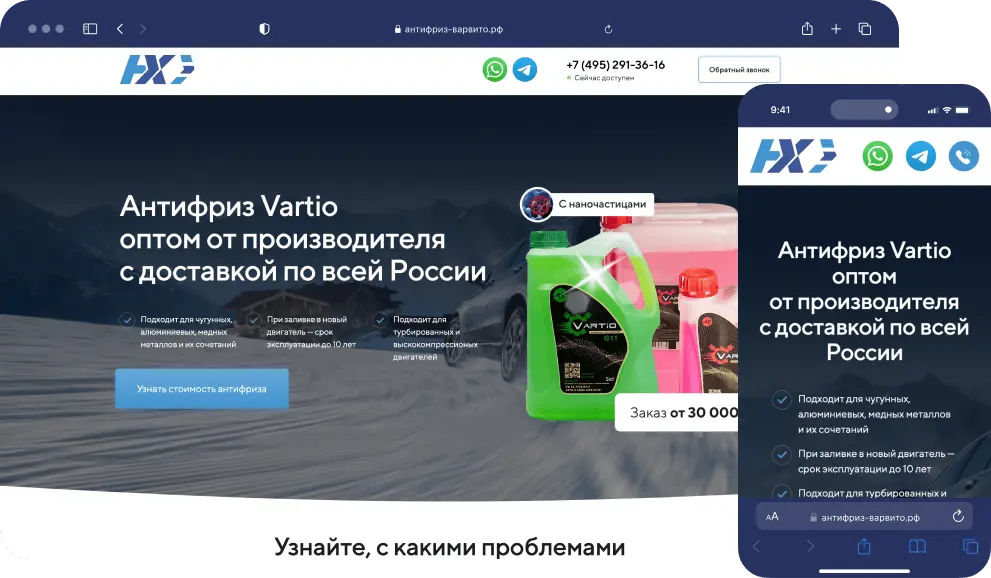Click checkmark for new engine feature on desktop
The height and width of the screenshot is (578, 991).
click(x=253, y=320)
